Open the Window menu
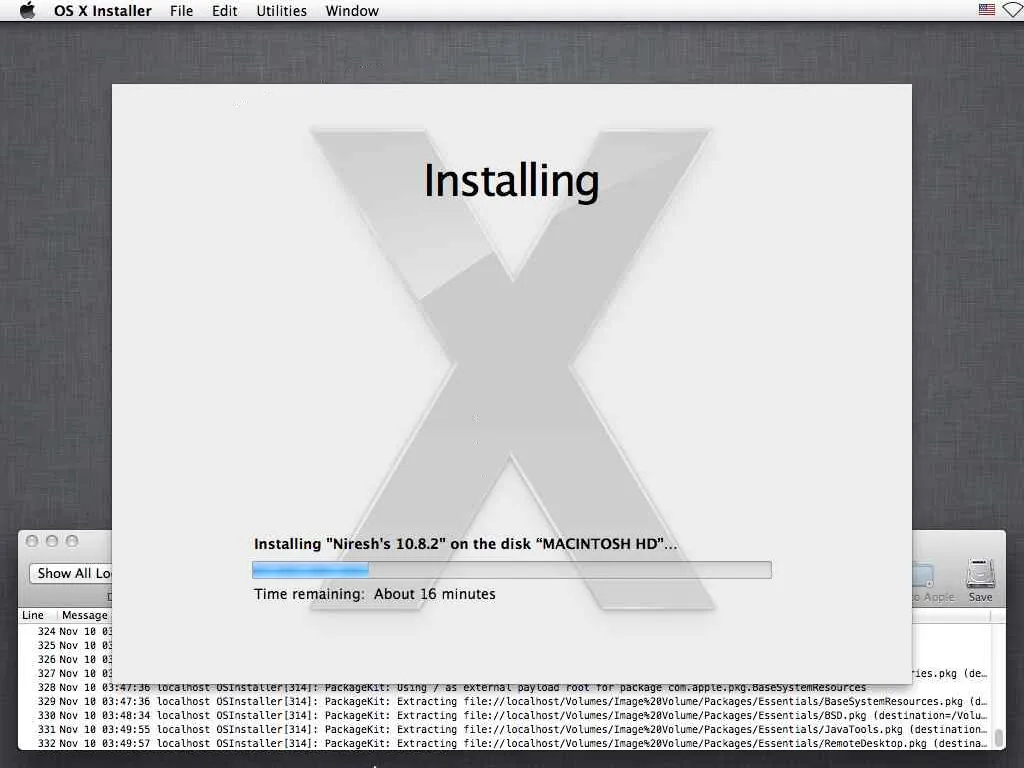 tap(352, 10)
